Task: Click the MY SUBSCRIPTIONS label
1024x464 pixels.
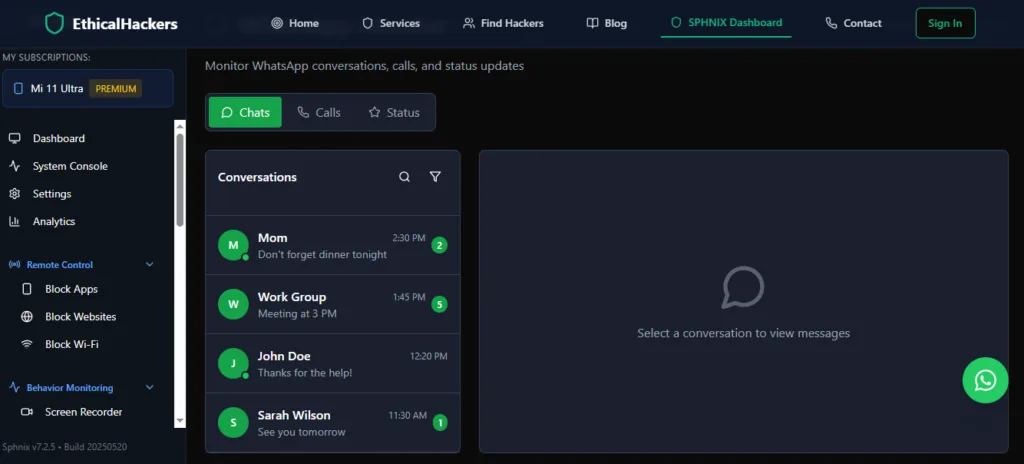Action: 46,58
